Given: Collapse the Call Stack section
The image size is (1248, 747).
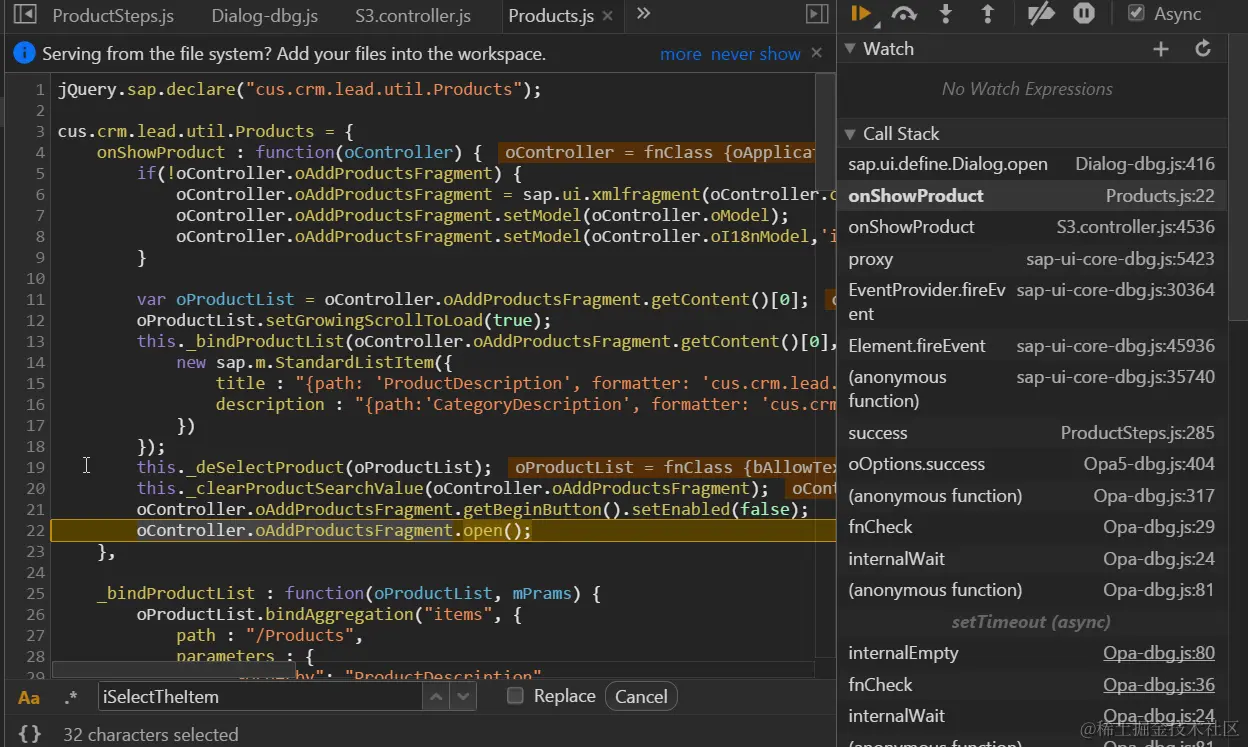Looking at the screenshot, I should pyautogui.click(x=851, y=134).
